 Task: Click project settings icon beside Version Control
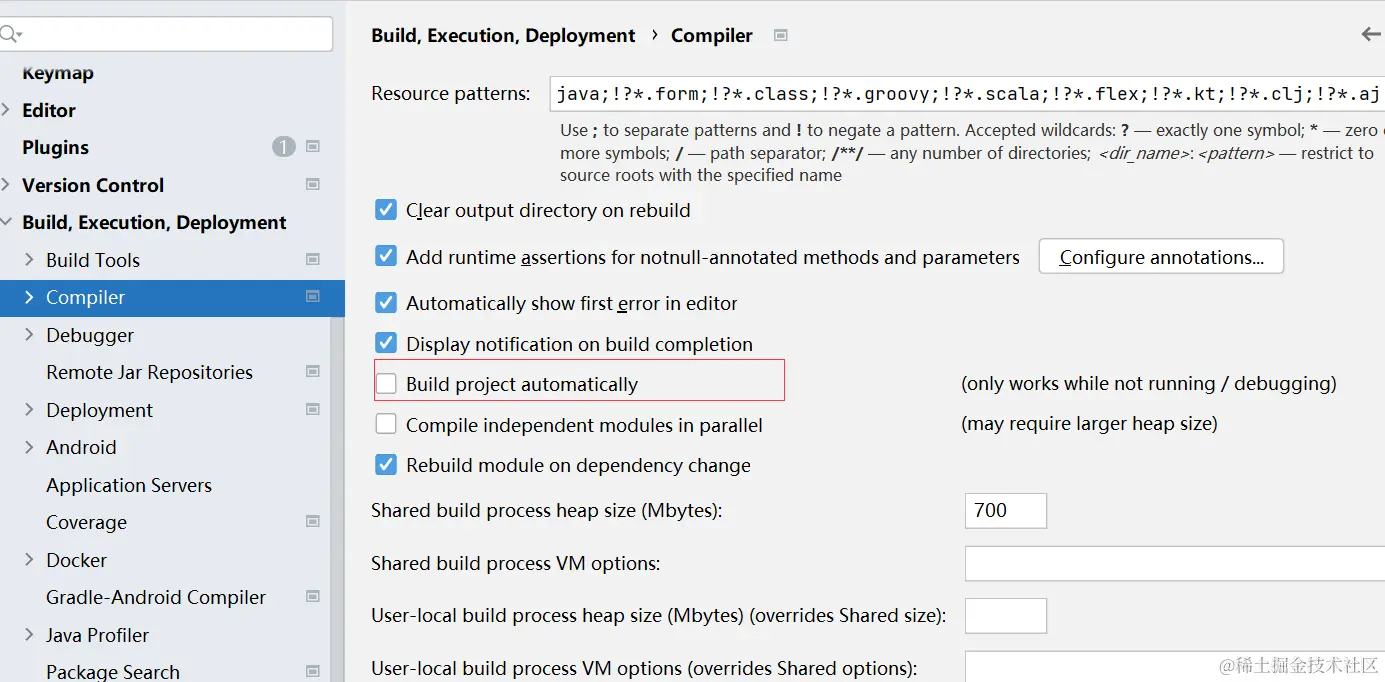pyautogui.click(x=313, y=185)
